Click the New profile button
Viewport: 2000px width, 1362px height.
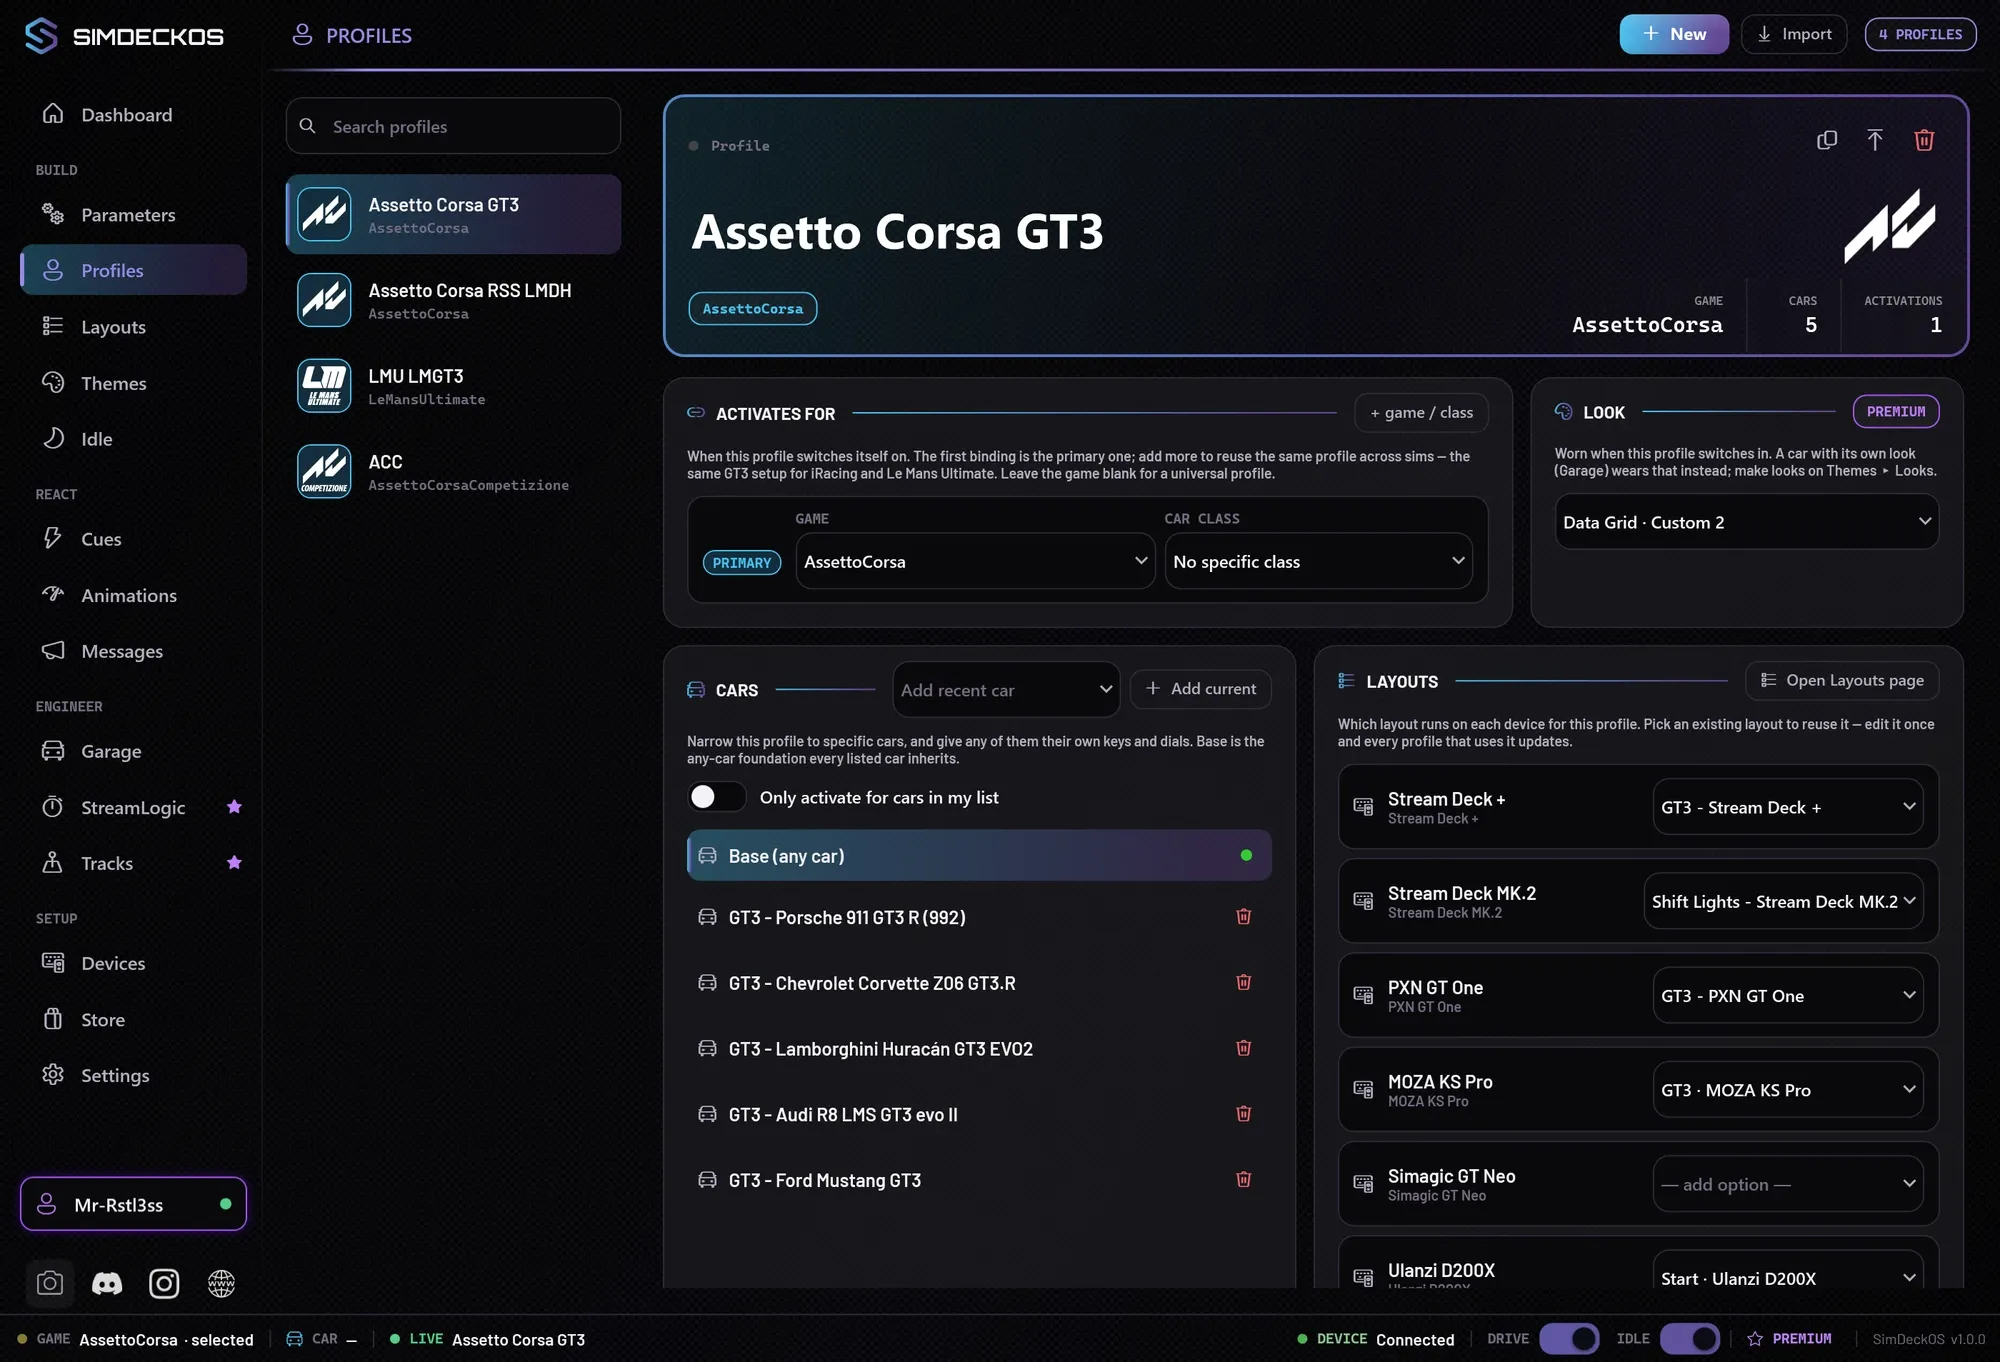pyautogui.click(x=1673, y=34)
